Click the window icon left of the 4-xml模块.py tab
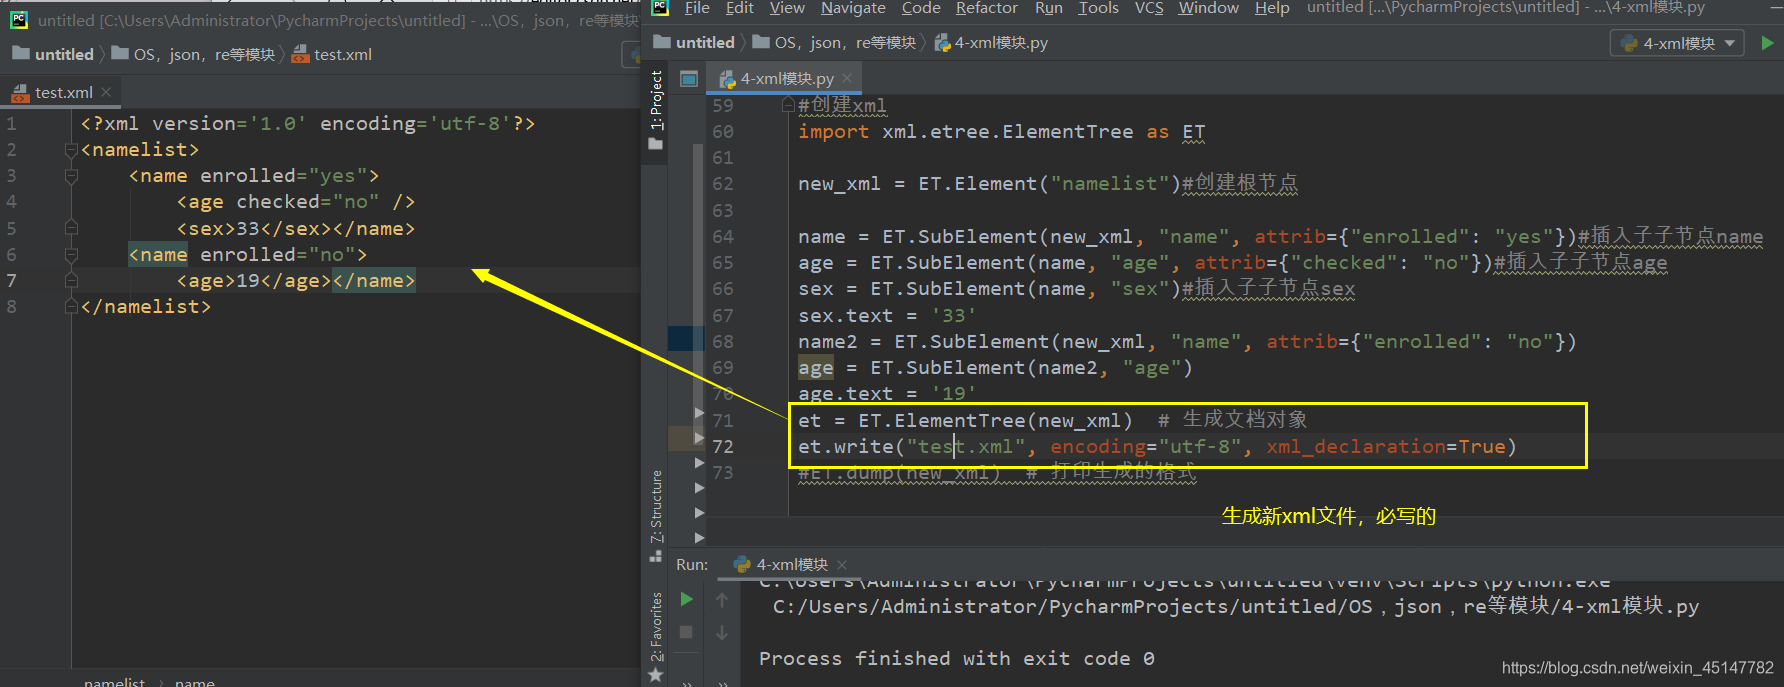The height and width of the screenshot is (687, 1784). point(689,78)
